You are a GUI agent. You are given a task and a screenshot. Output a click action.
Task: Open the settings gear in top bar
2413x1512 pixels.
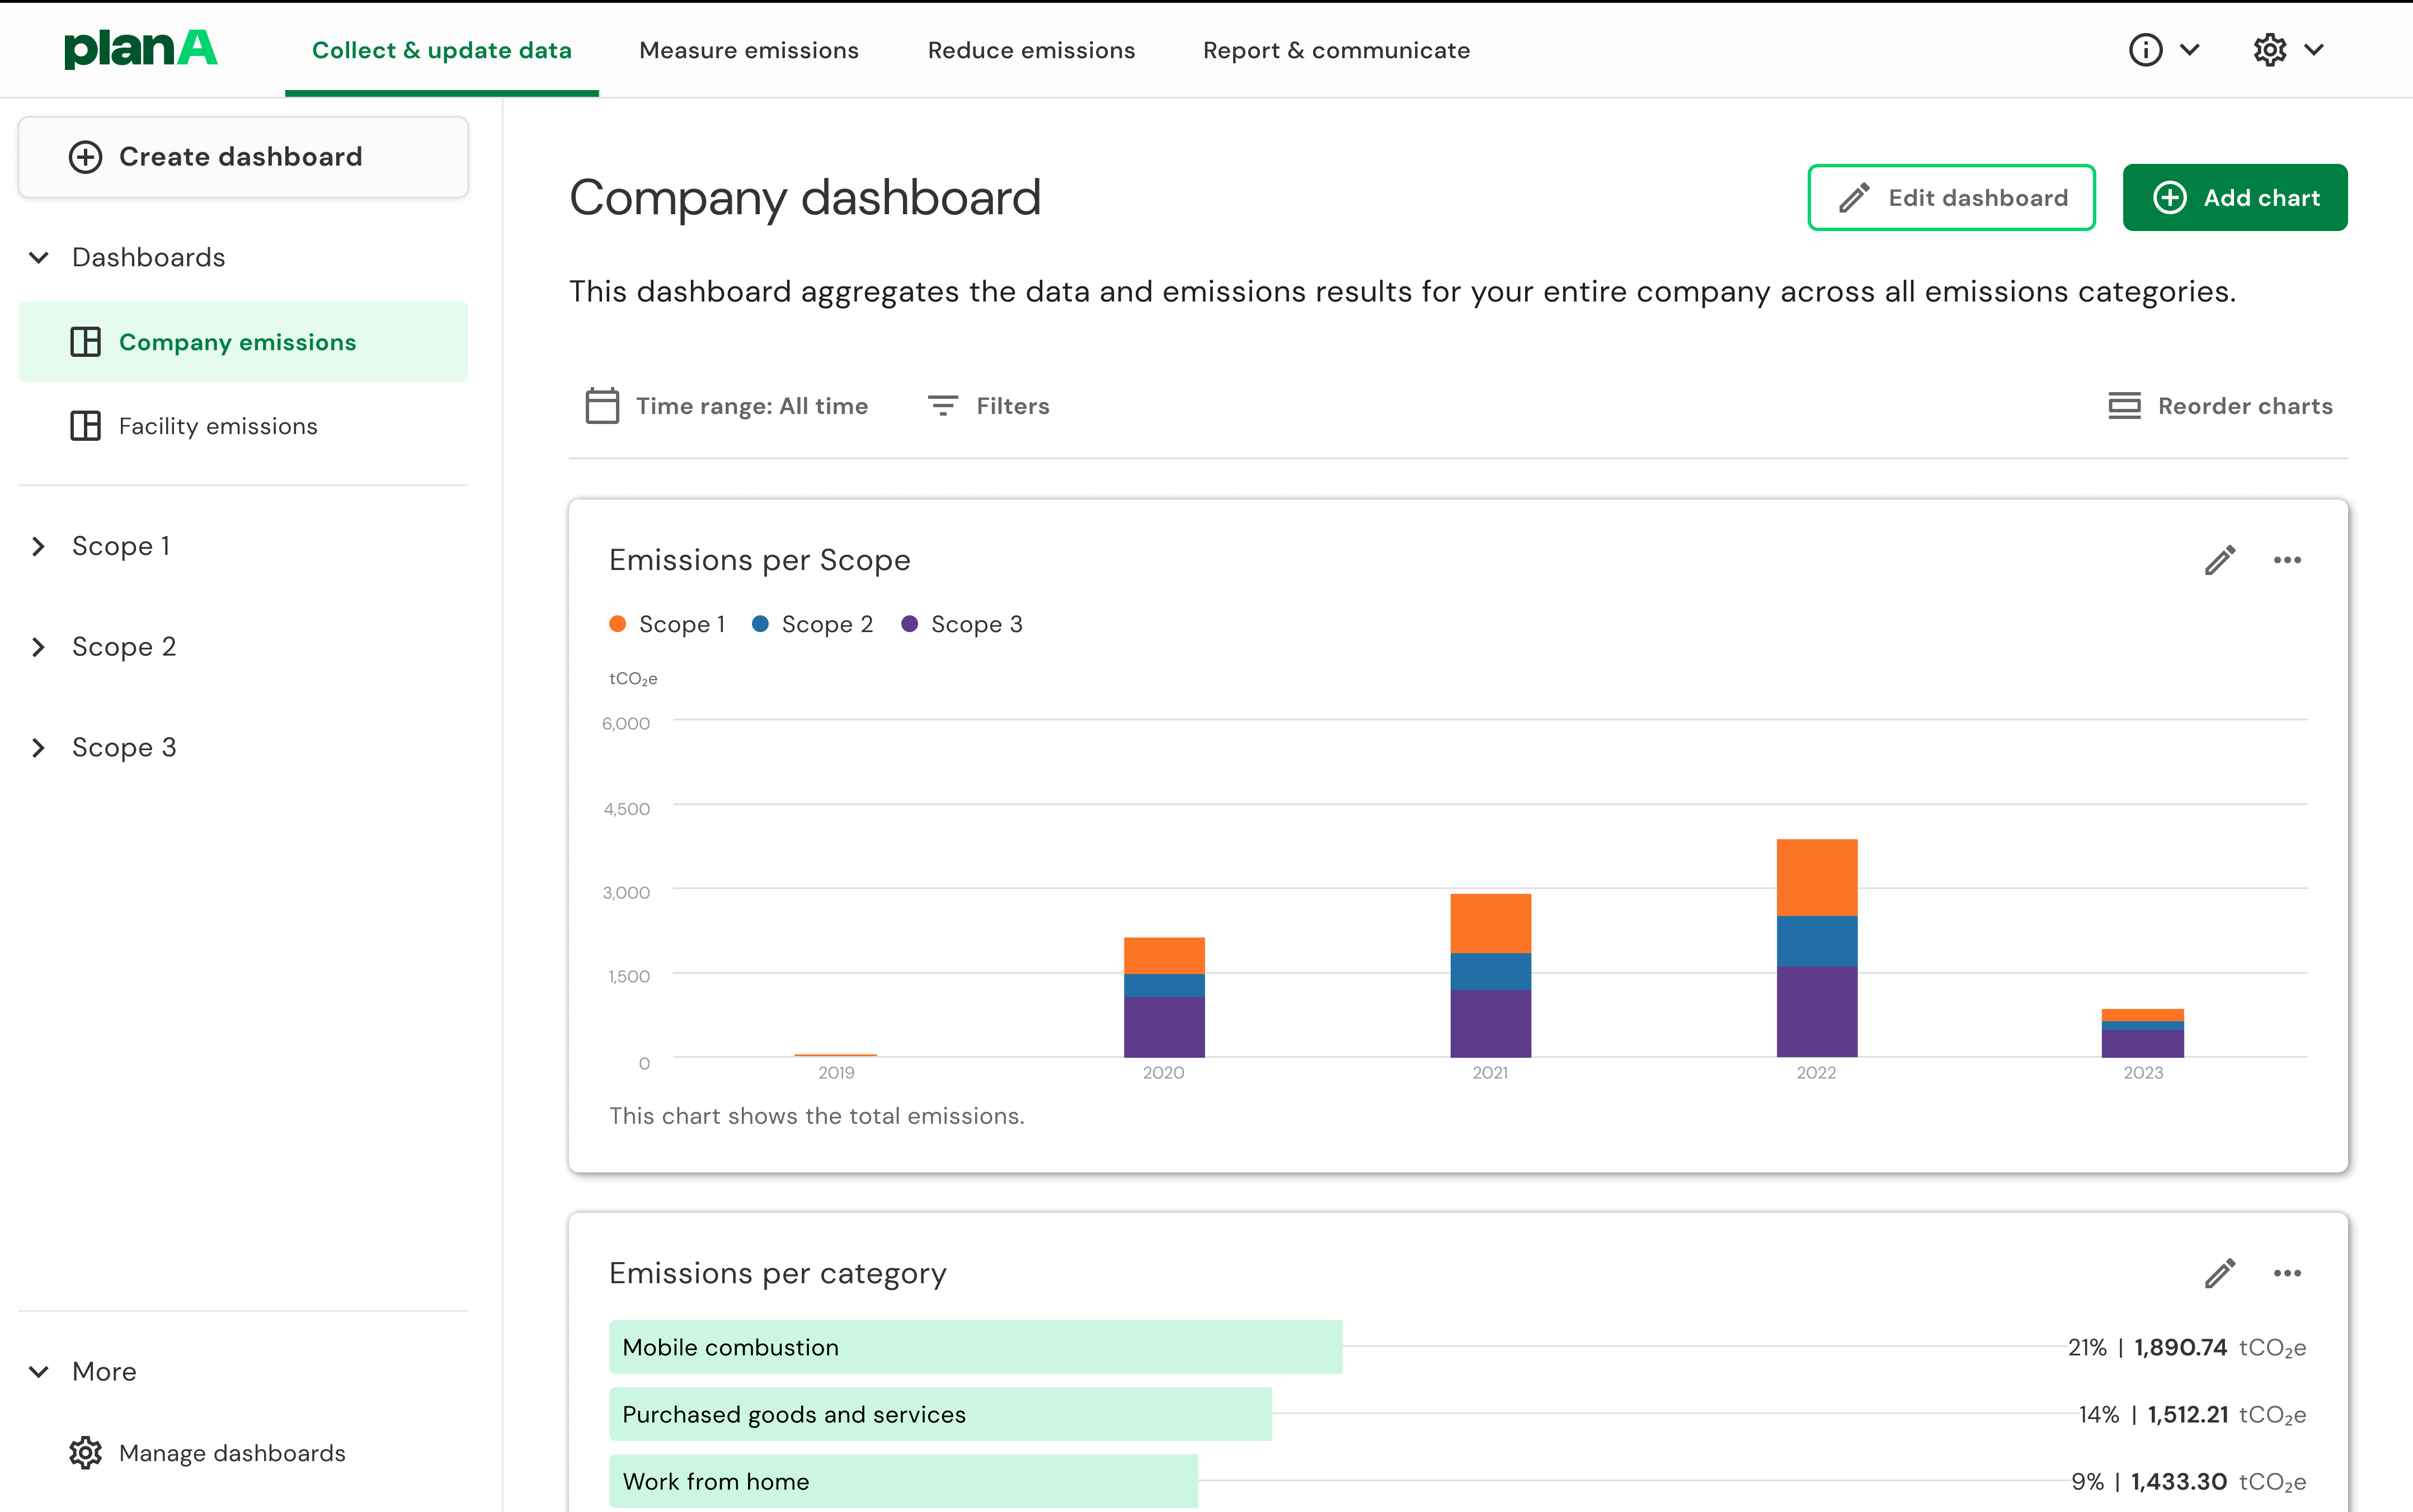coord(2269,50)
